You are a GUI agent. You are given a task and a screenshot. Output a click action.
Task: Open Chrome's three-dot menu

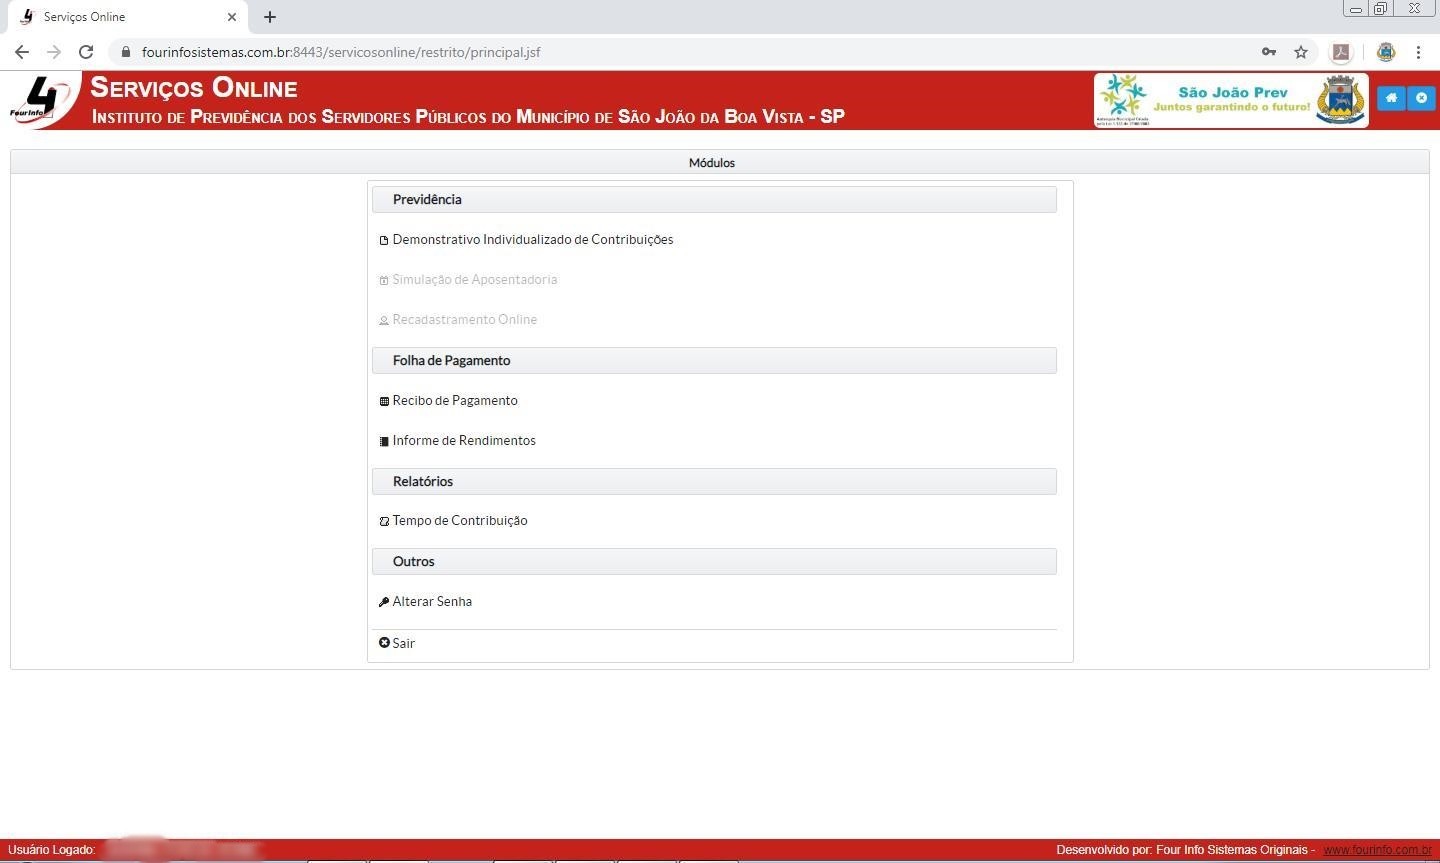point(1418,52)
